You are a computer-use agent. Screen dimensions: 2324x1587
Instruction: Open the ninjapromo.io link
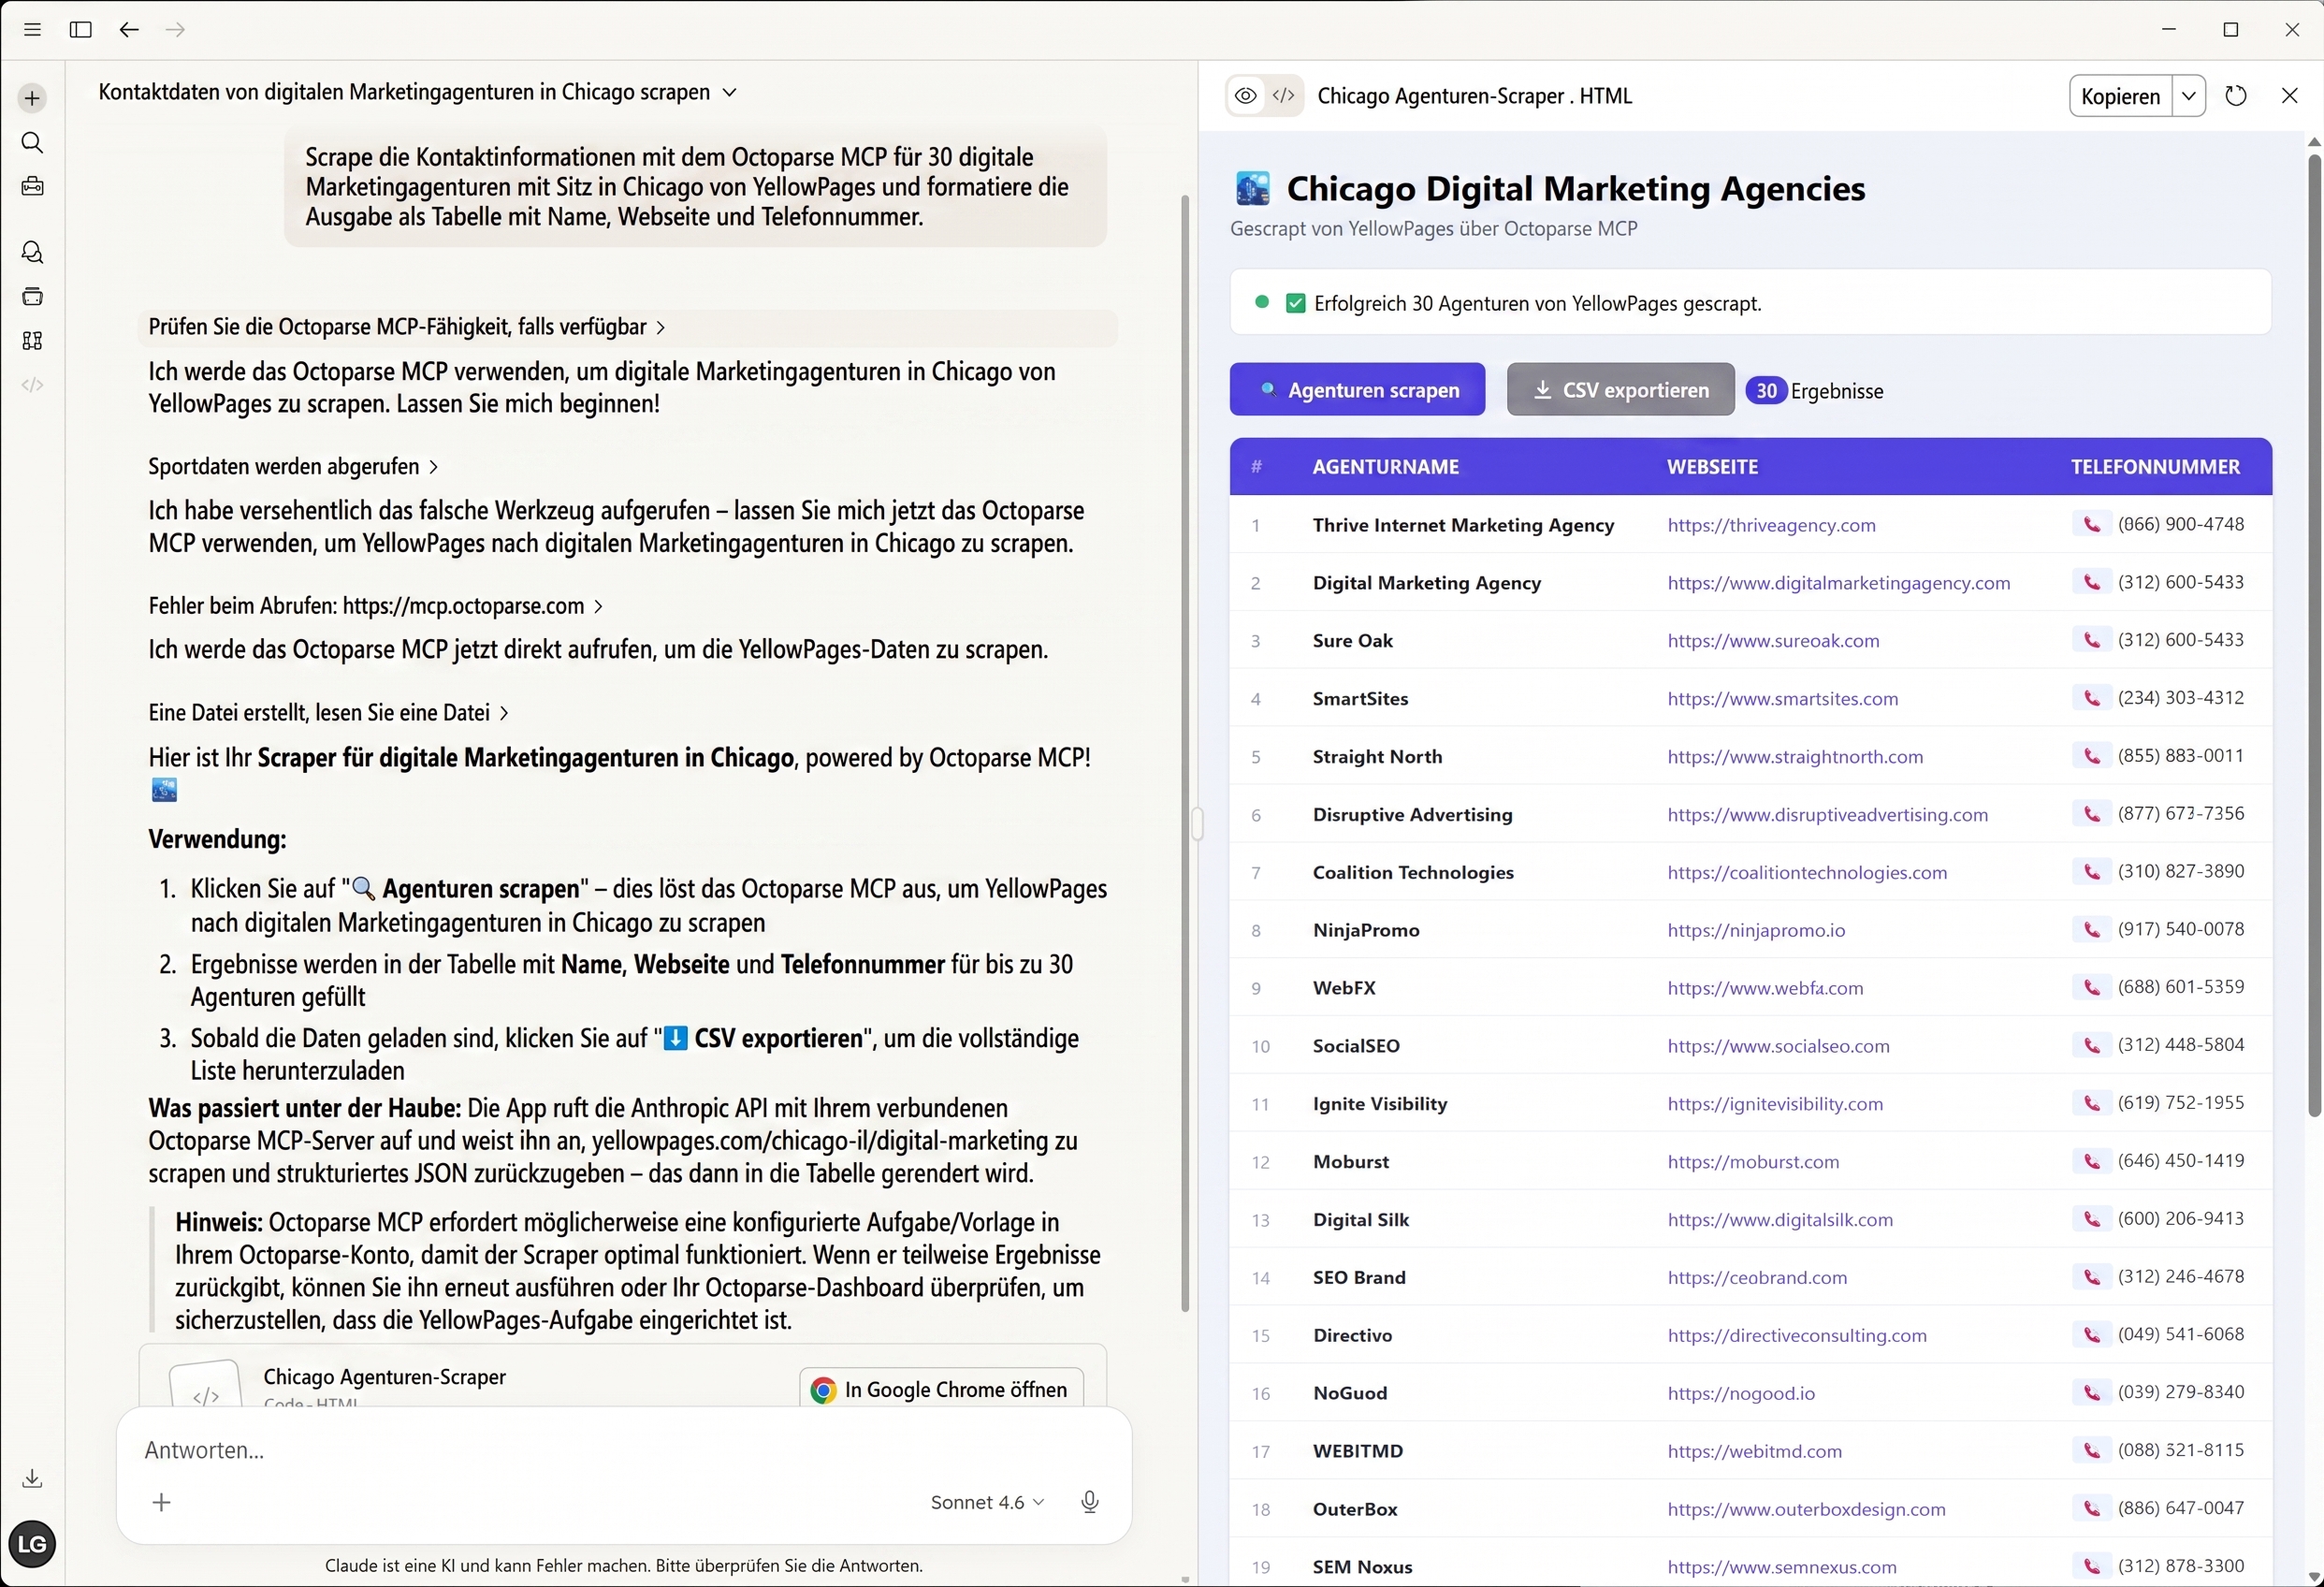pyautogui.click(x=1756, y=931)
